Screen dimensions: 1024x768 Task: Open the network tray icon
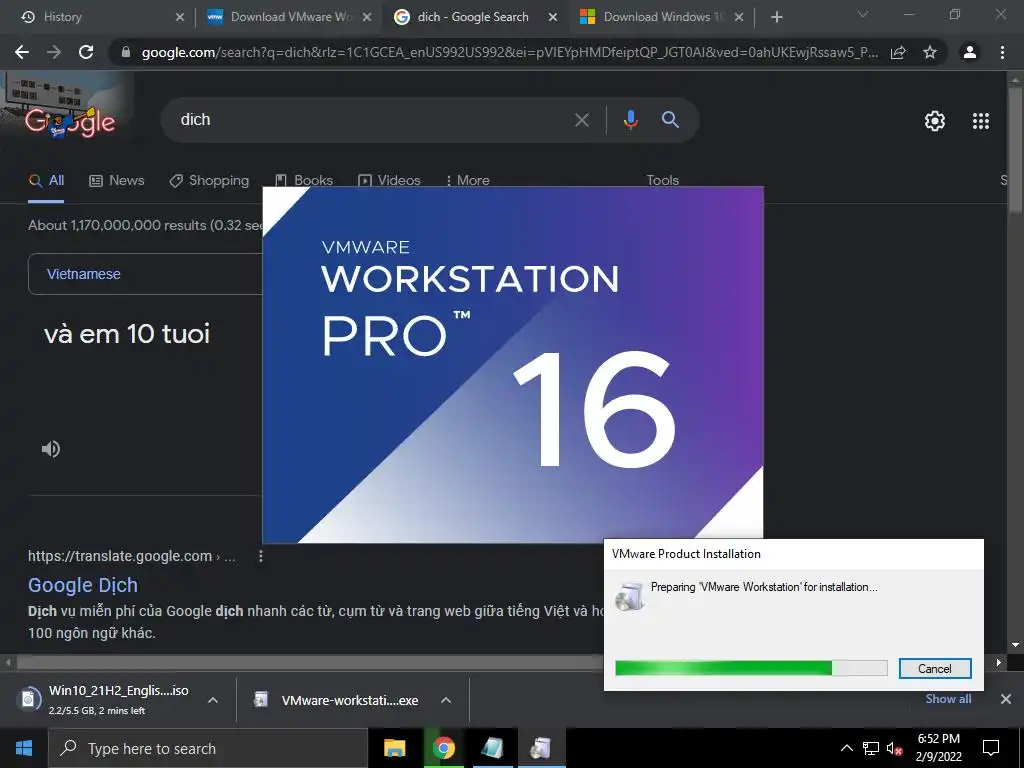click(x=871, y=748)
